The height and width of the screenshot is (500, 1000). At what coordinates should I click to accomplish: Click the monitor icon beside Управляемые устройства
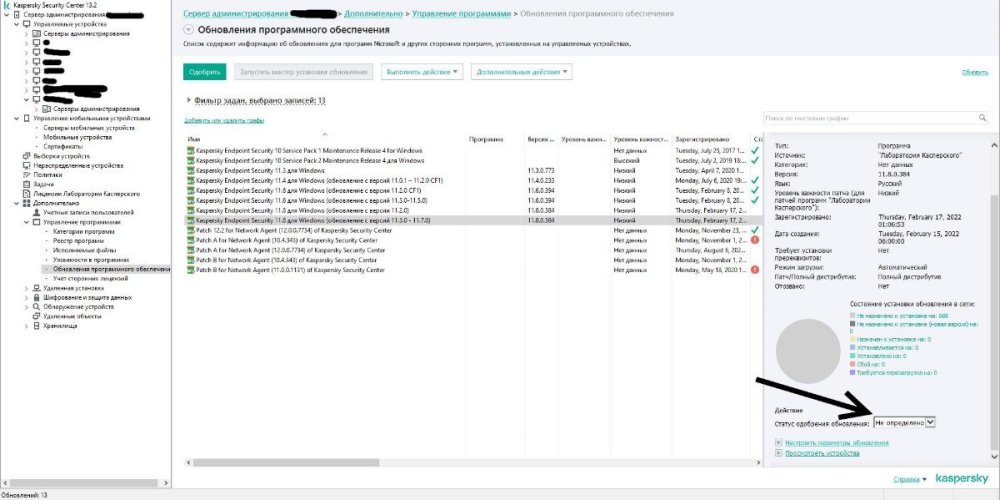pyautogui.click(x=26, y=24)
